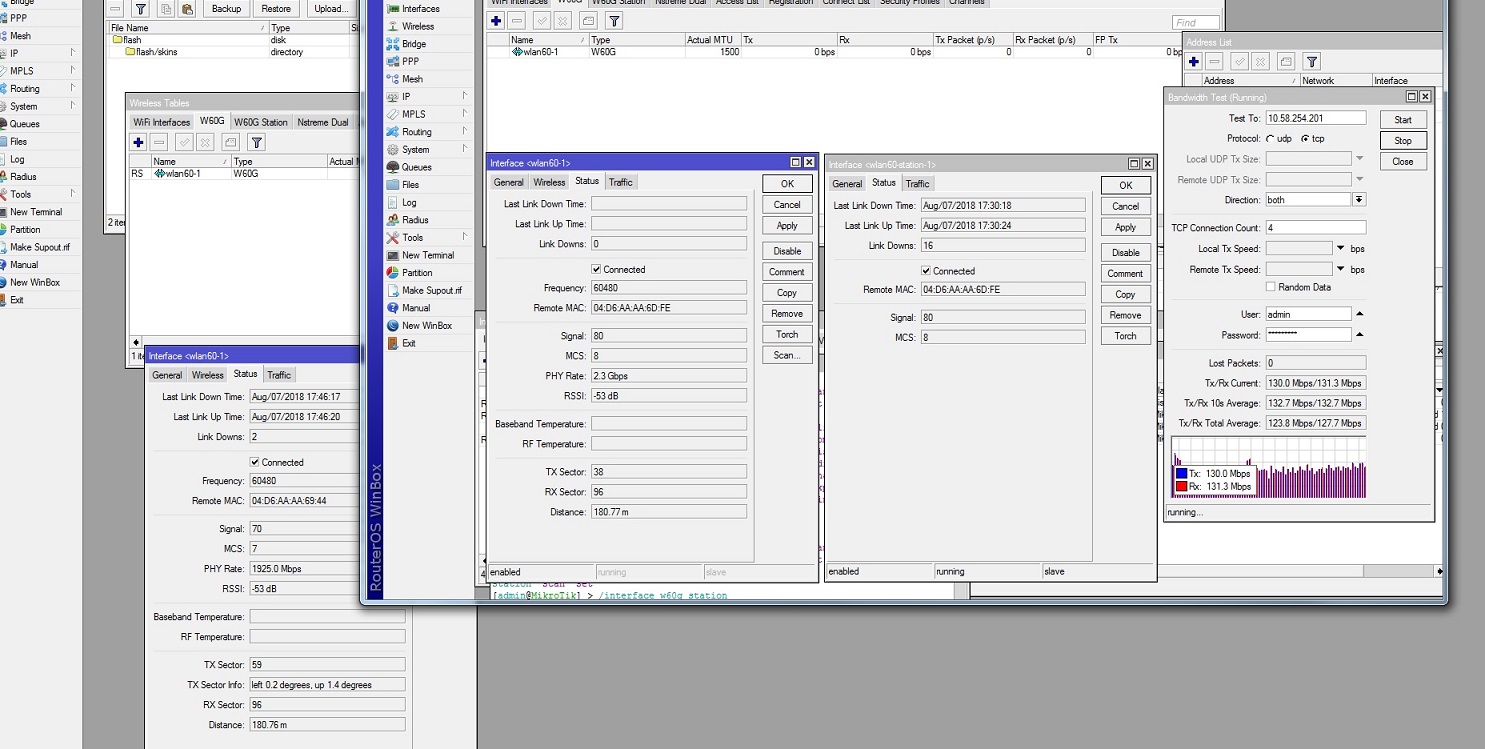Open Queues in the front WinBox menu

[x=417, y=167]
